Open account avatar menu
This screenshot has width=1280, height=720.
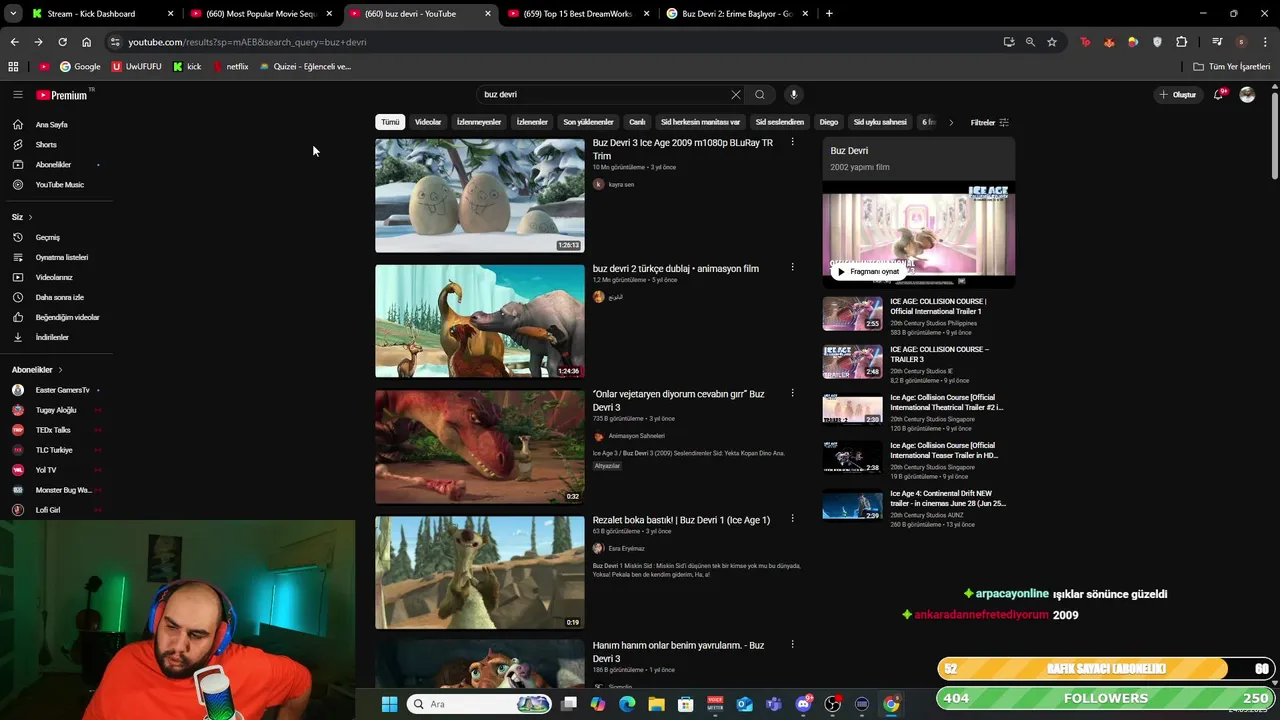pyautogui.click(x=1247, y=94)
